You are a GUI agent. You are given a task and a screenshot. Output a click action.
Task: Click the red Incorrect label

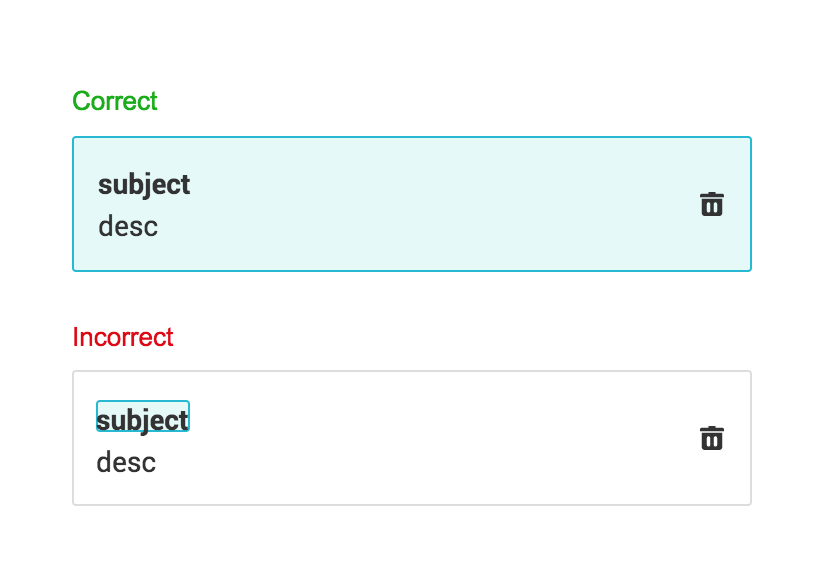pyautogui.click(x=123, y=337)
